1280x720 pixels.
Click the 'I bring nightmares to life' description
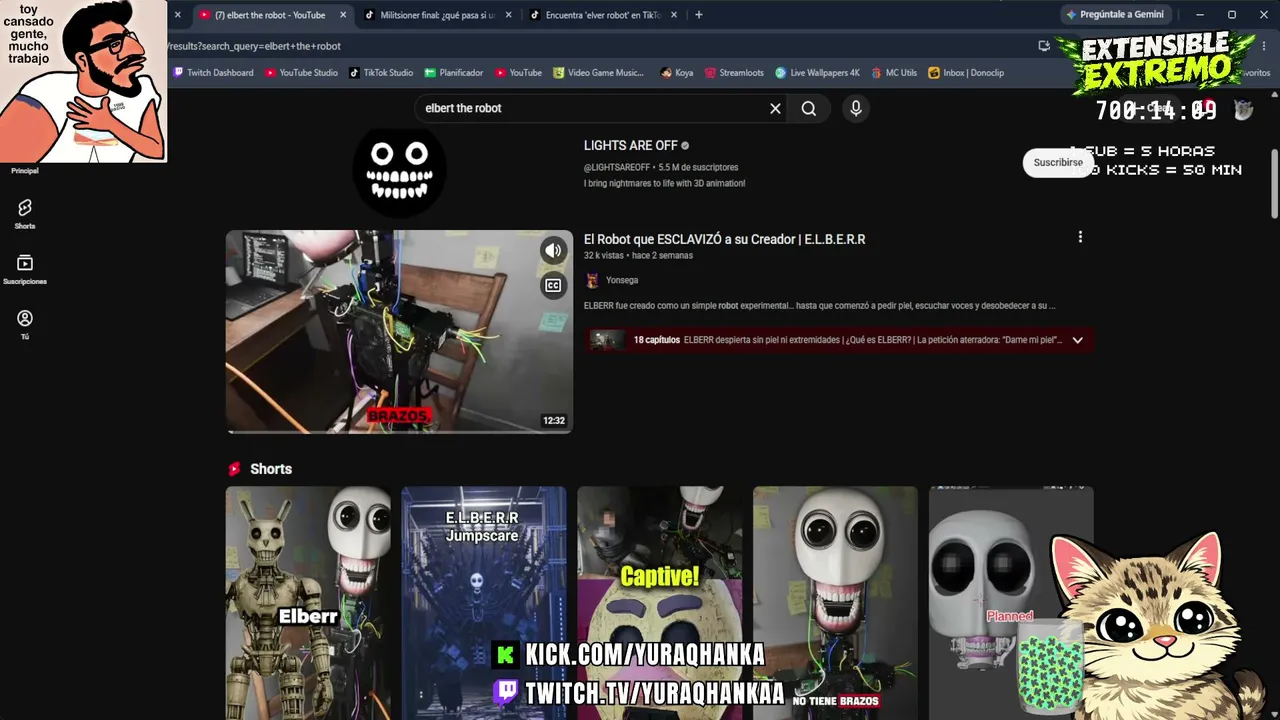click(665, 184)
